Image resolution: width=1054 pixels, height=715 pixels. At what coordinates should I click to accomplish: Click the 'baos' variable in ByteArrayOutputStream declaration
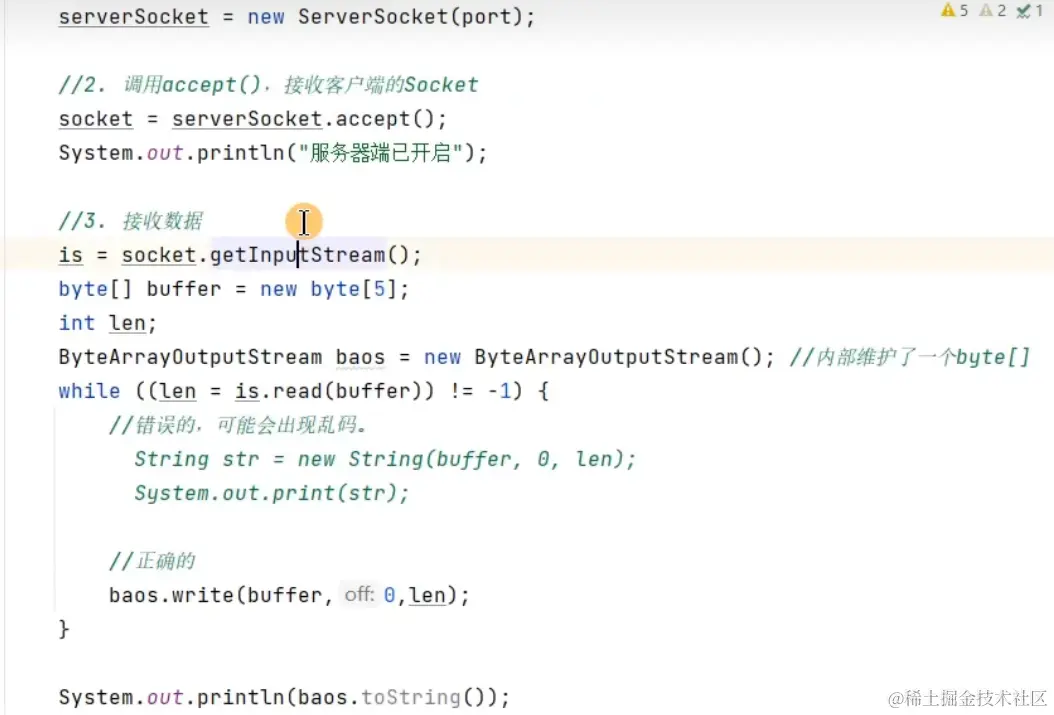(360, 358)
